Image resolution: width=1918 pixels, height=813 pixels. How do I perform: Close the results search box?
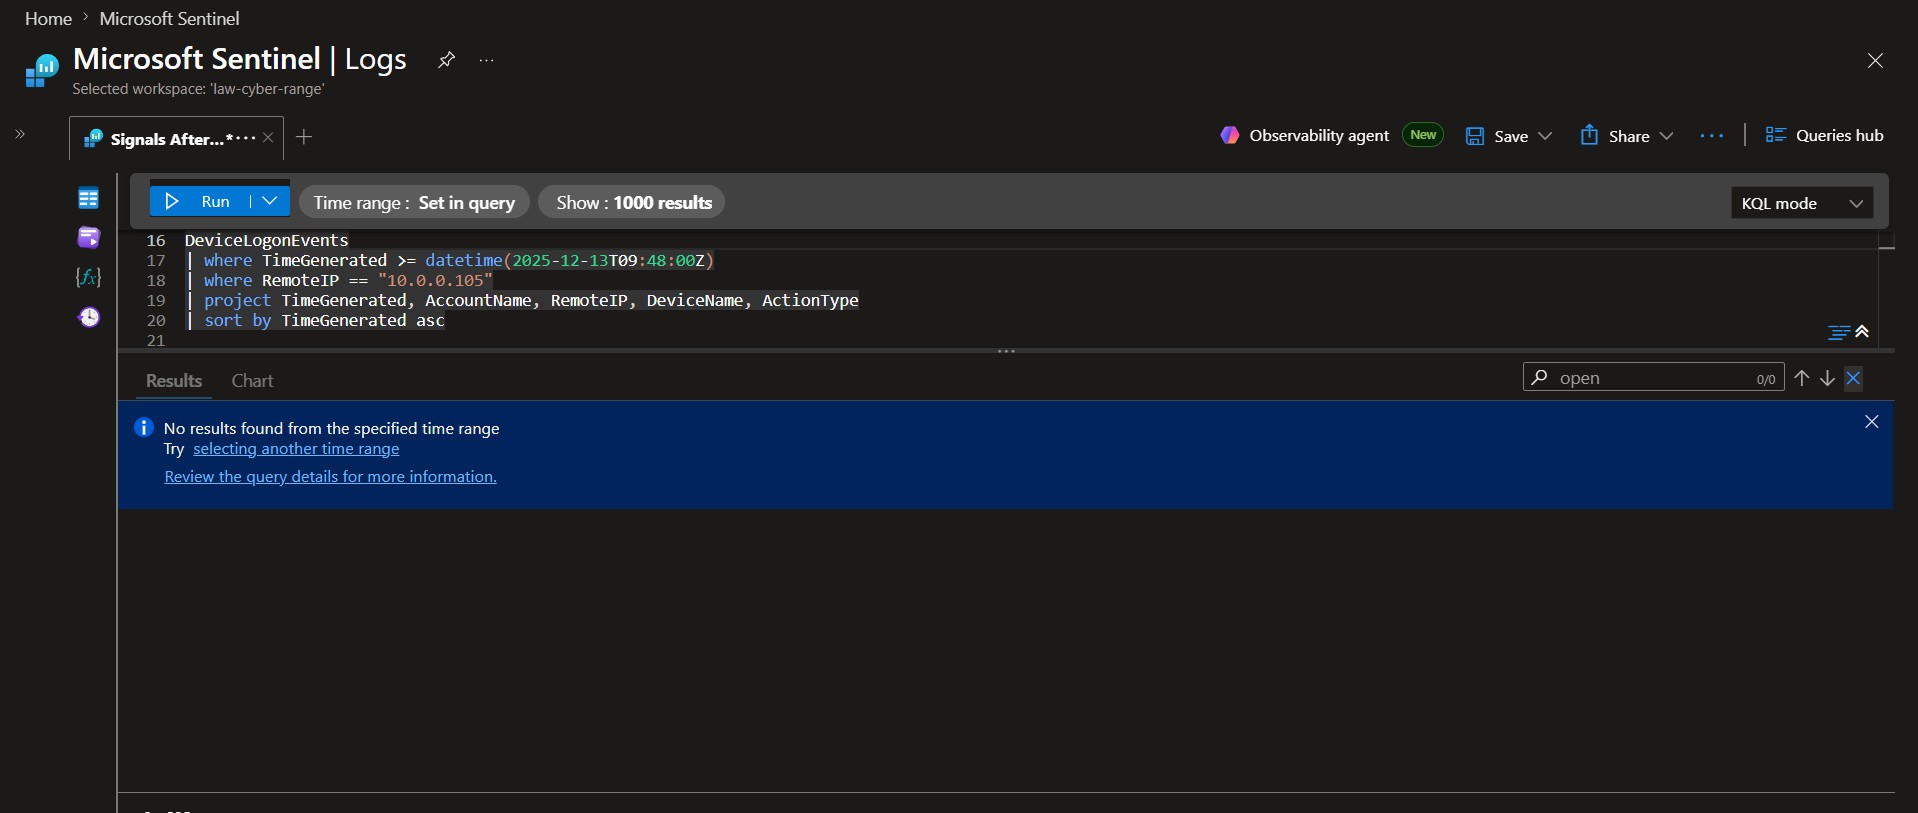click(x=1853, y=378)
